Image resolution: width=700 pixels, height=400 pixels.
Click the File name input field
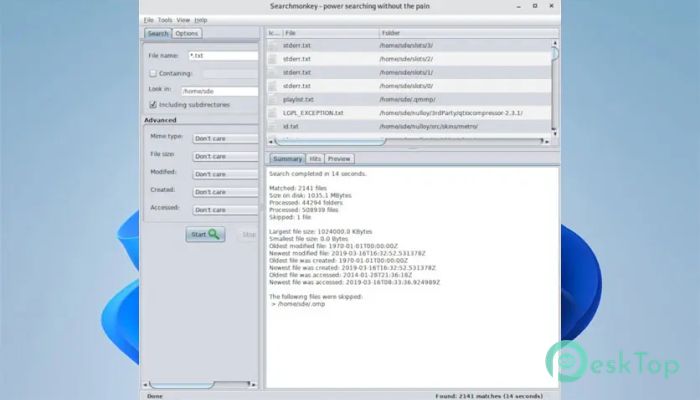(223, 56)
